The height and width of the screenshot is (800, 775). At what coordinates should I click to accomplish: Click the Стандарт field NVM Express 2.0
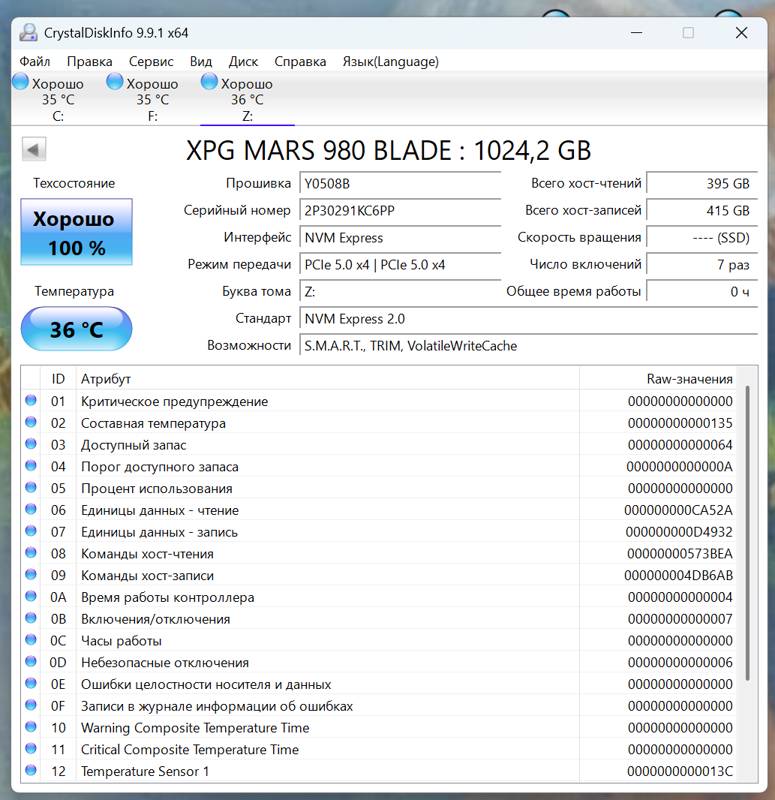[x=529, y=319]
